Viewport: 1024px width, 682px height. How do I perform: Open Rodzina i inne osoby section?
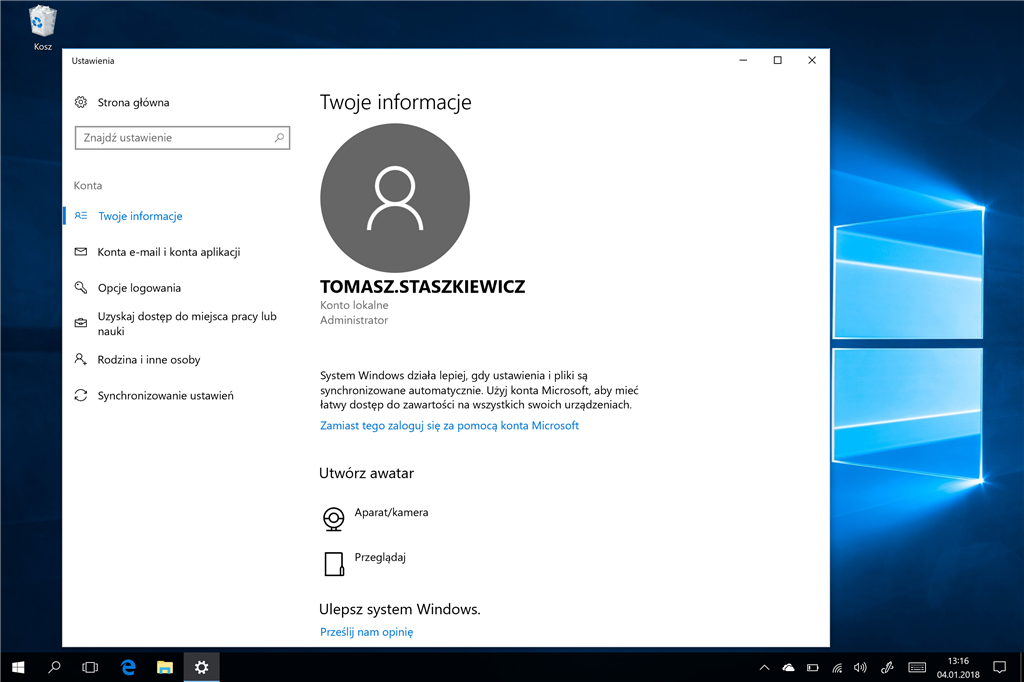click(x=148, y=360)
